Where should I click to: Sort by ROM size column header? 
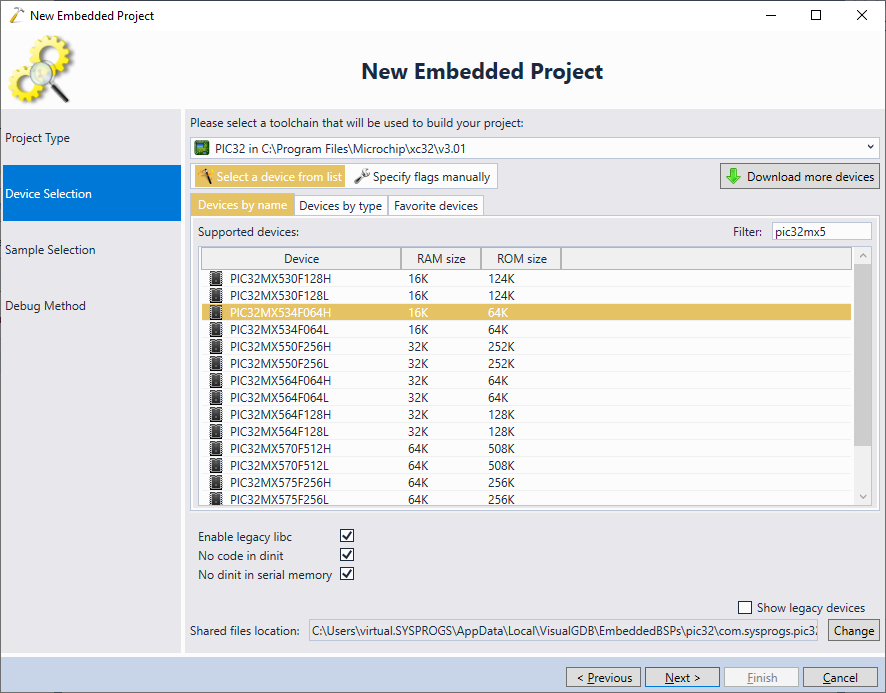(x=522, y=258)
